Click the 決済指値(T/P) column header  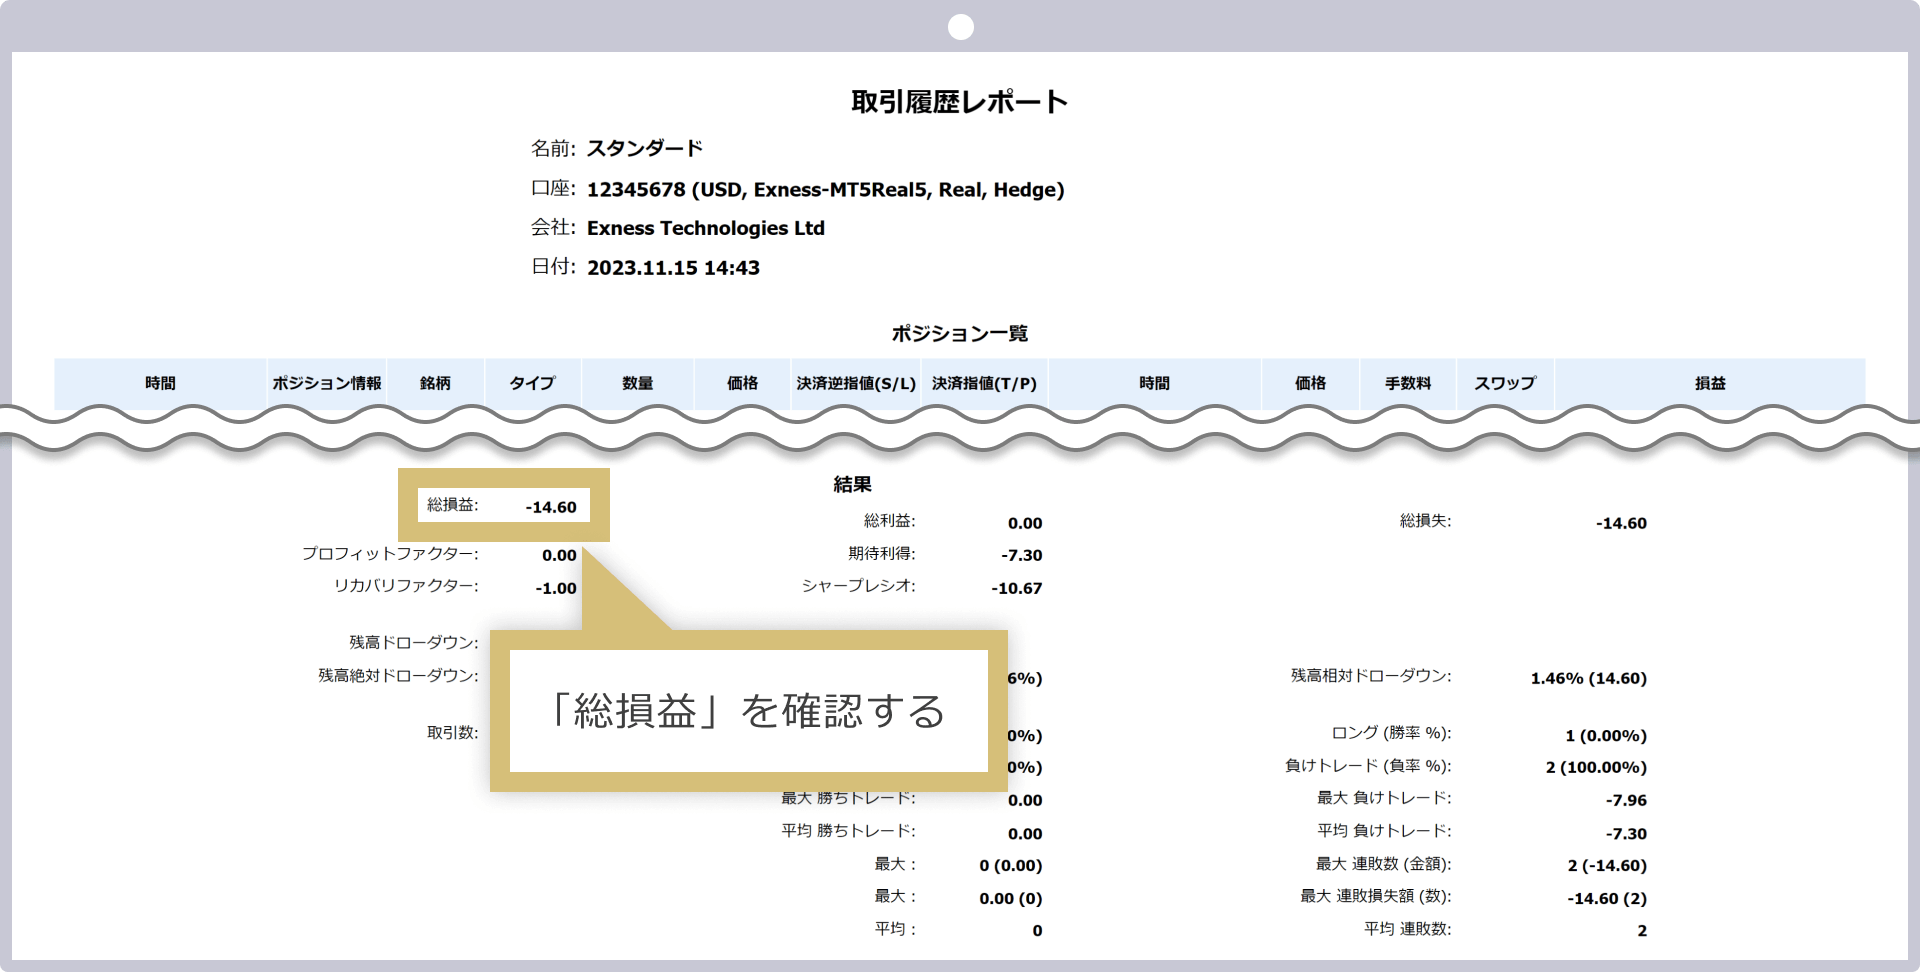pyautogui.click(x=984, y=383)
